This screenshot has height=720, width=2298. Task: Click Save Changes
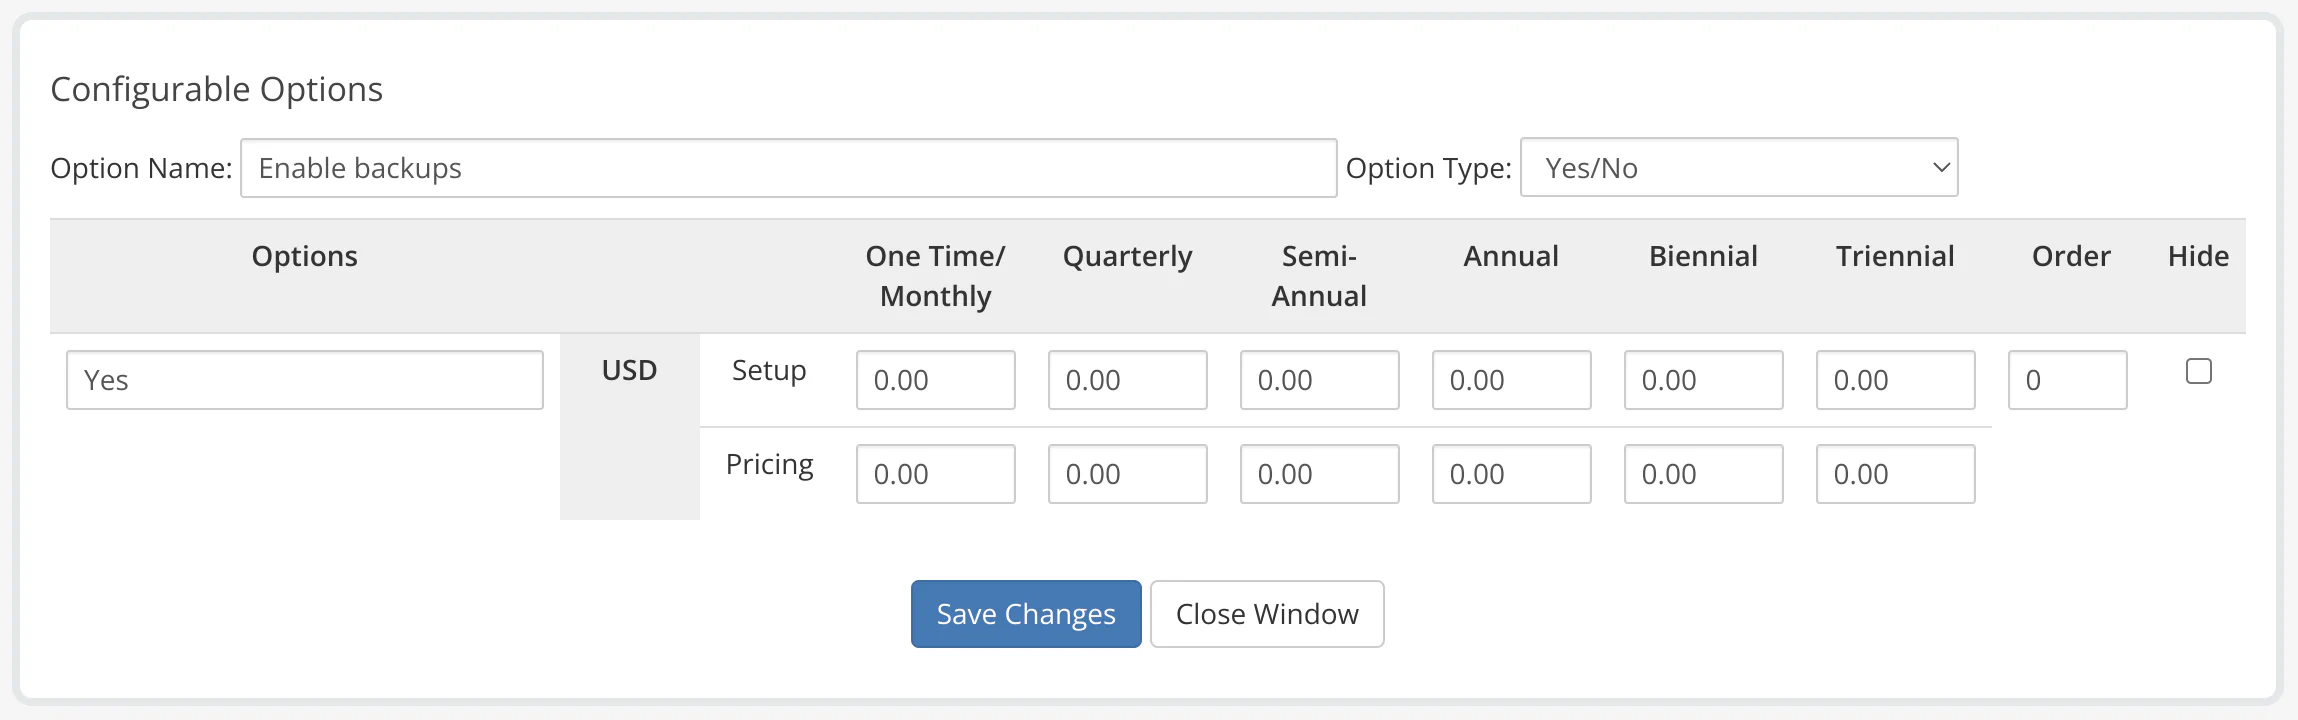coord(1025,613)
